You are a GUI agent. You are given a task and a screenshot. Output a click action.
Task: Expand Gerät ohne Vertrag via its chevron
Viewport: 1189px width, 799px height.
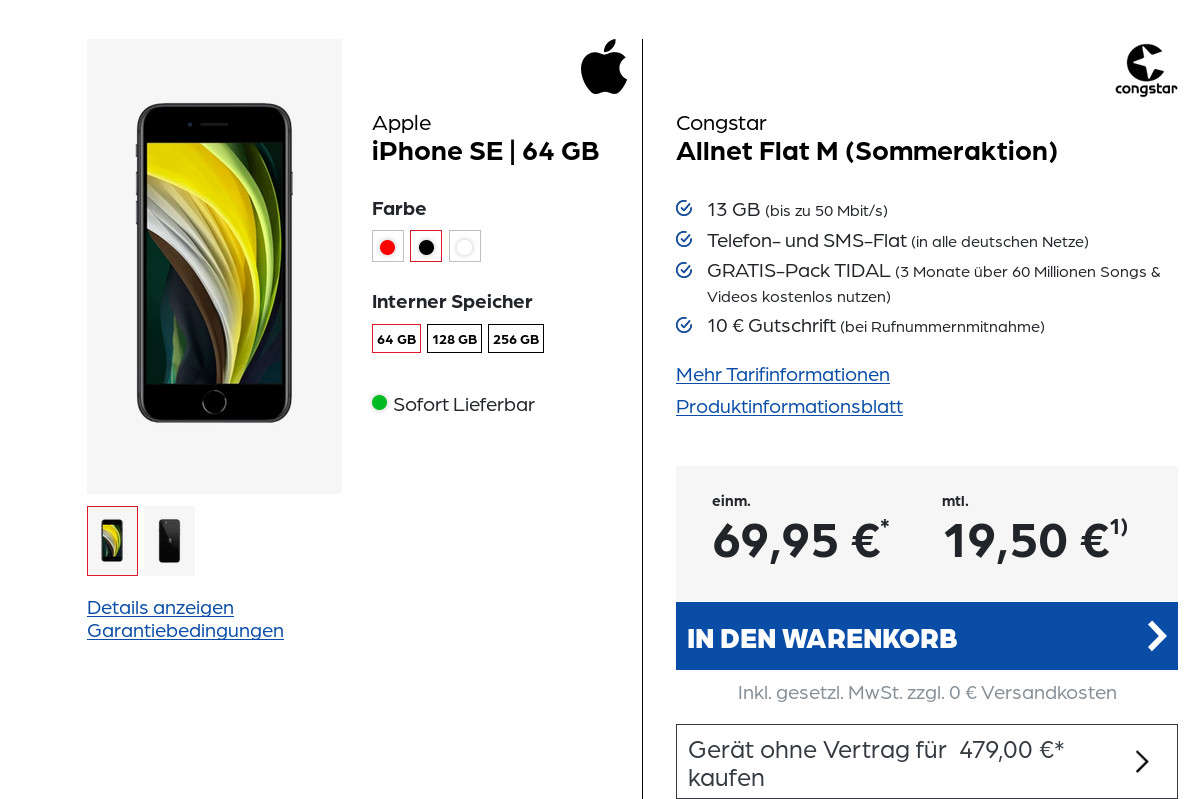pos(1141,761)
